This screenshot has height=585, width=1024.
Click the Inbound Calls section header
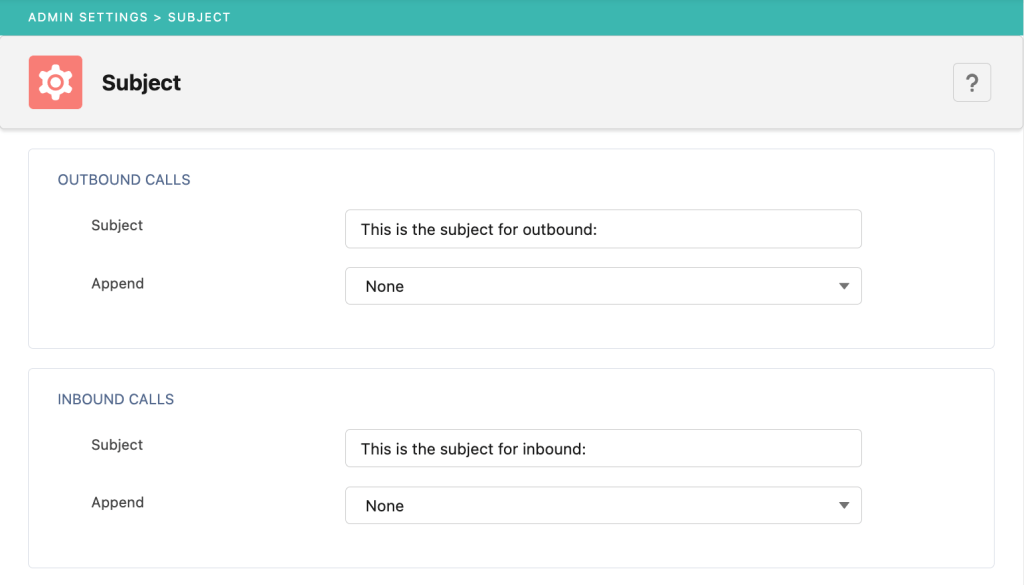pyautogui.click(x=115, y=399)
